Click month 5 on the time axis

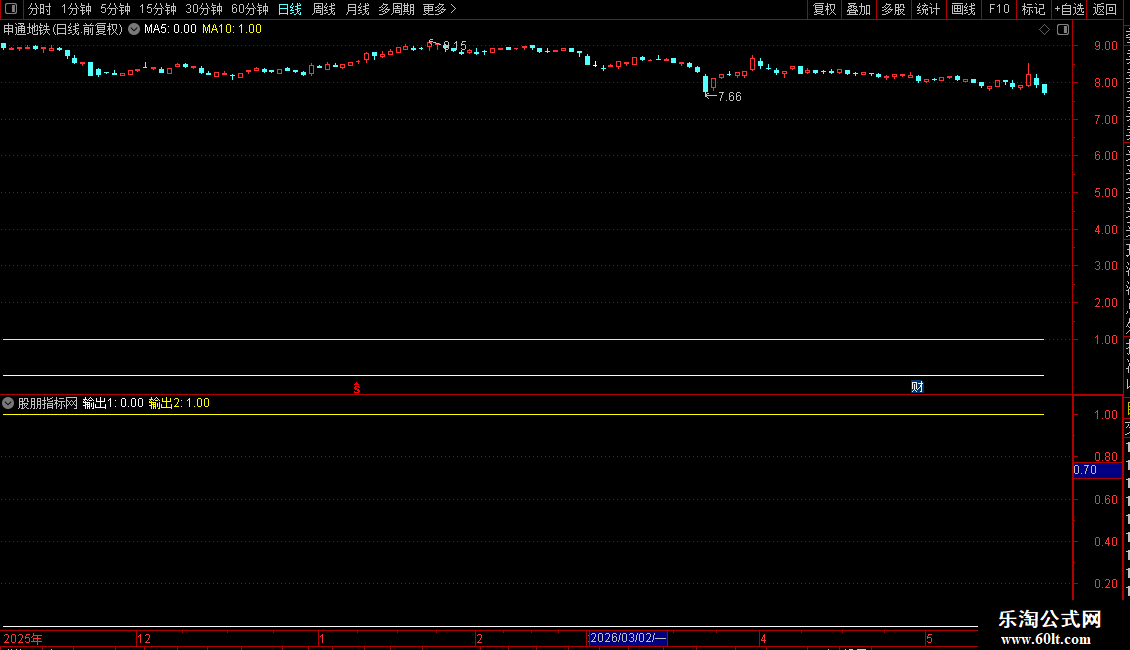[930, 638]
